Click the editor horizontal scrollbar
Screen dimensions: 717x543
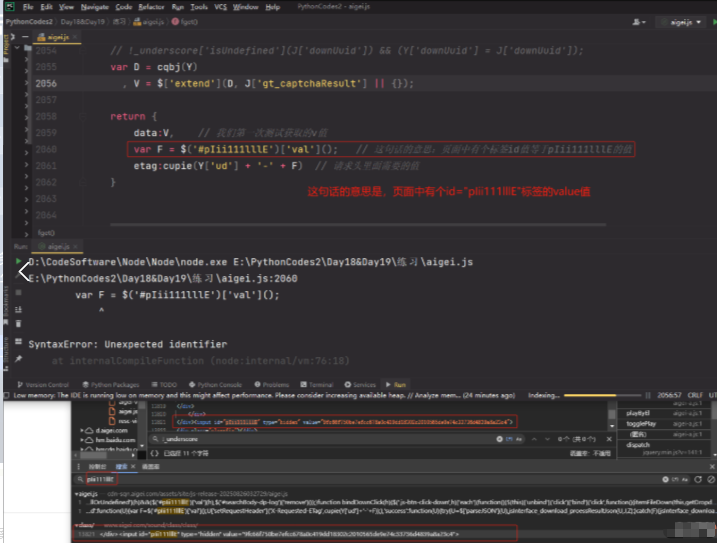[x=358, y=225]
